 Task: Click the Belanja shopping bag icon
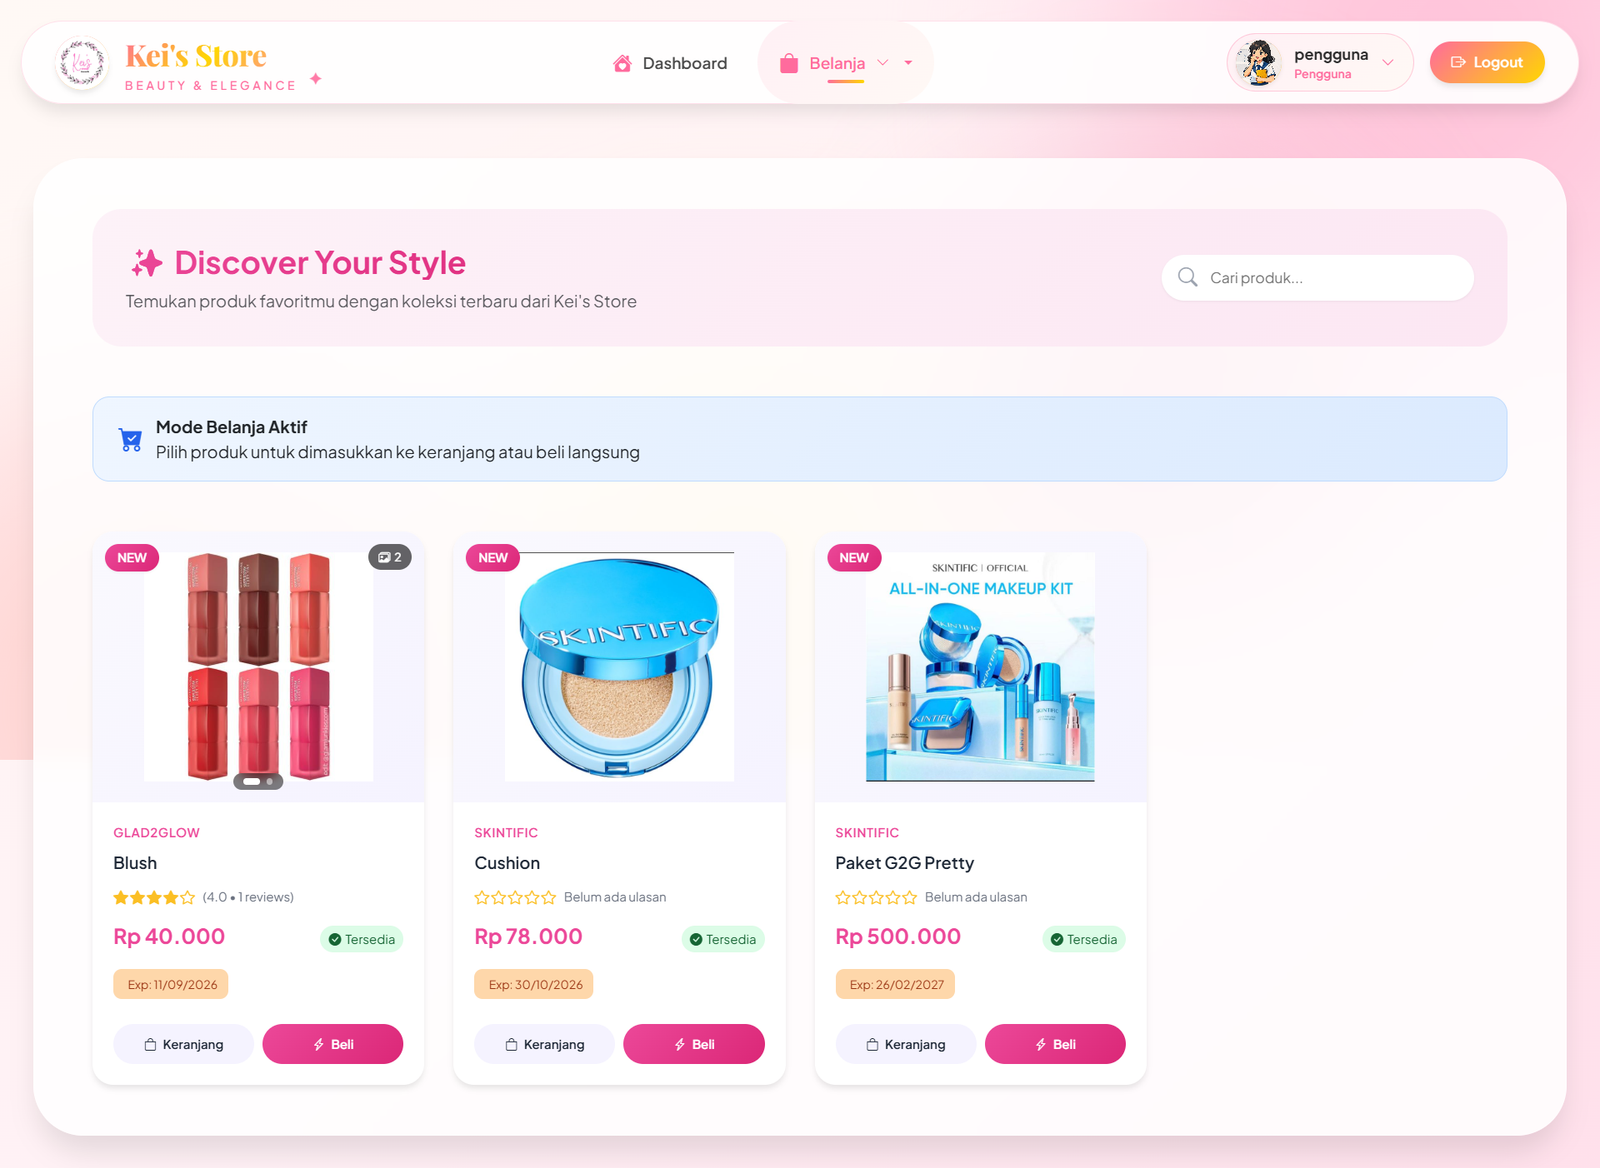coord(789,63)
